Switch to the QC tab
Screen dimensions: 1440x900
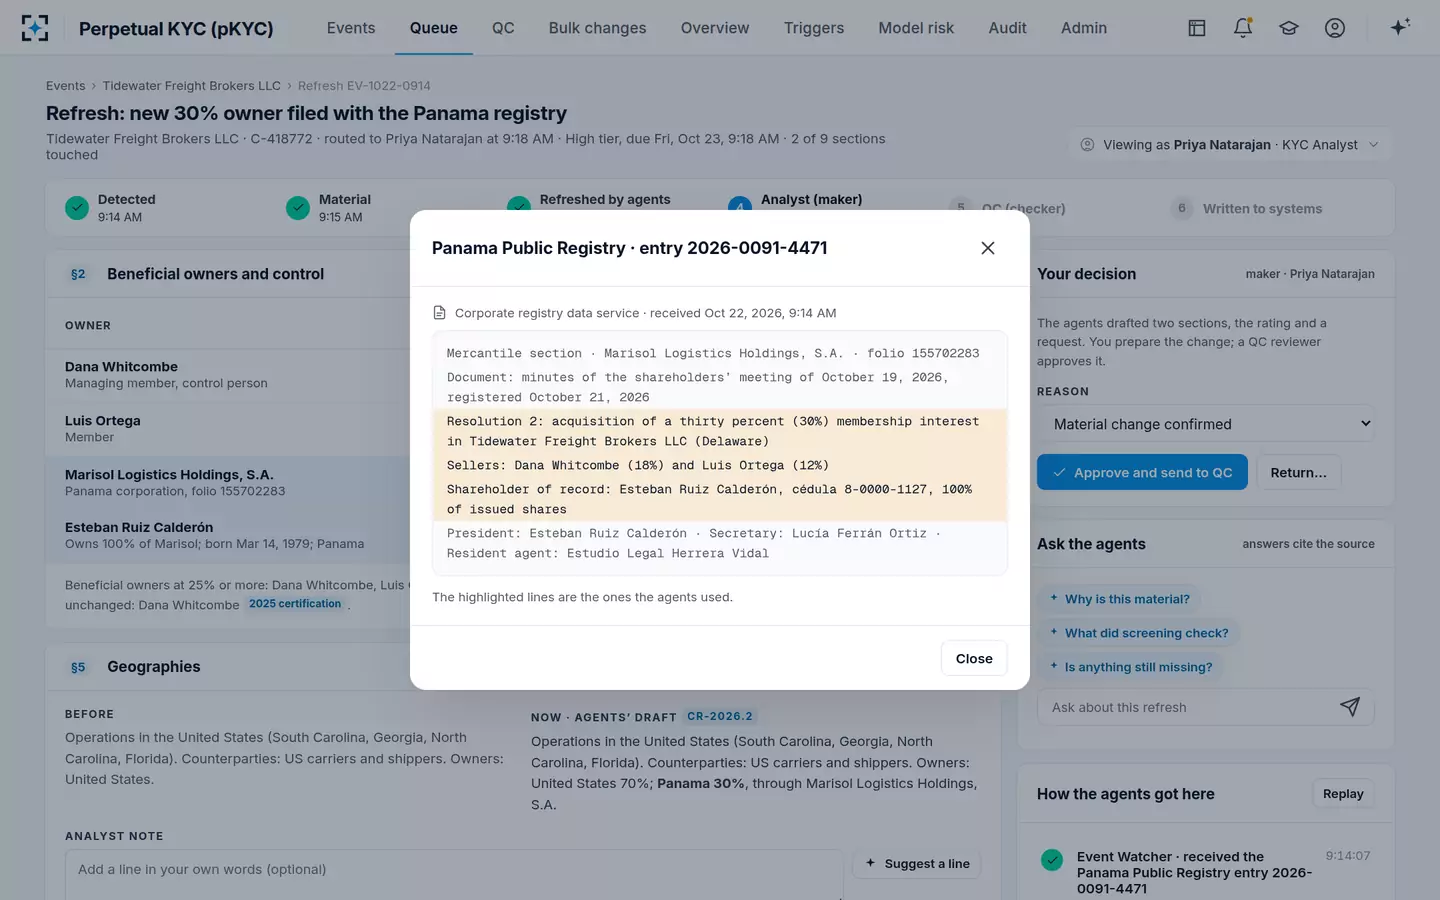[x=503, y=28]
